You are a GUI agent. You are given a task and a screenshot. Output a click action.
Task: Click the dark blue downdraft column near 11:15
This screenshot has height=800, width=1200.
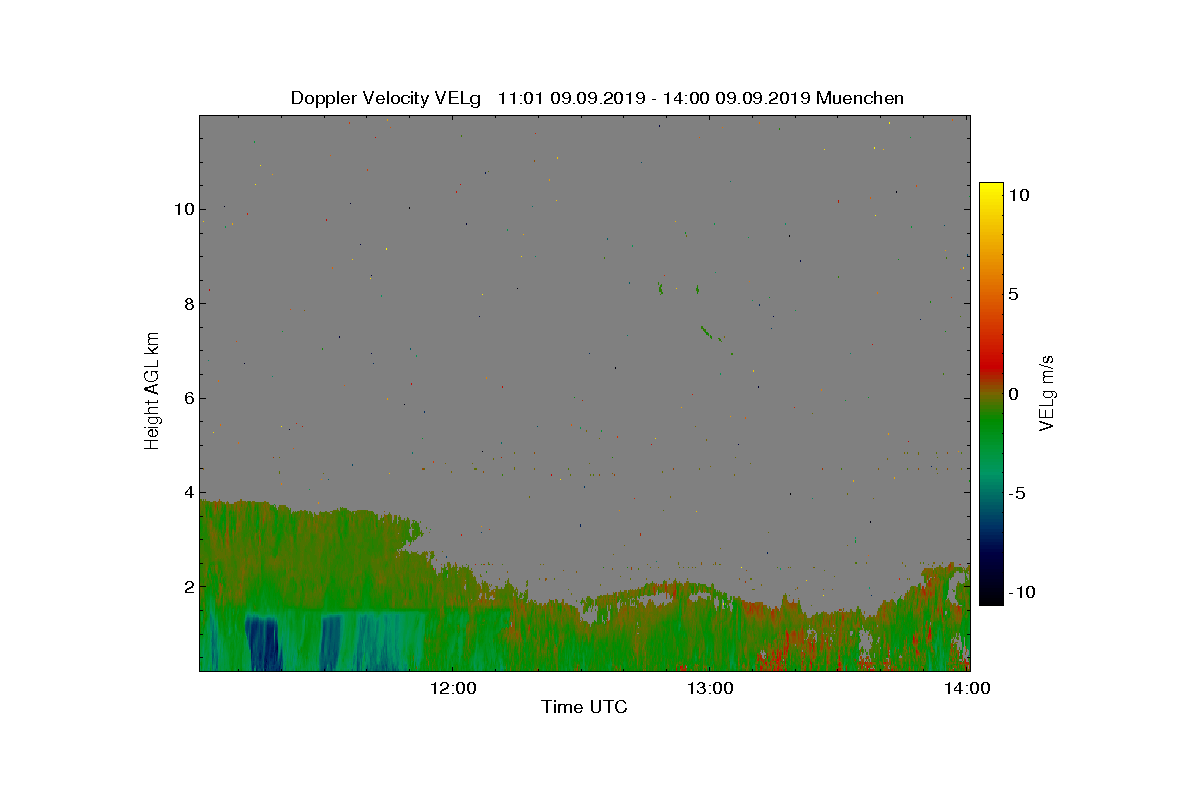[x=264, y=645]
